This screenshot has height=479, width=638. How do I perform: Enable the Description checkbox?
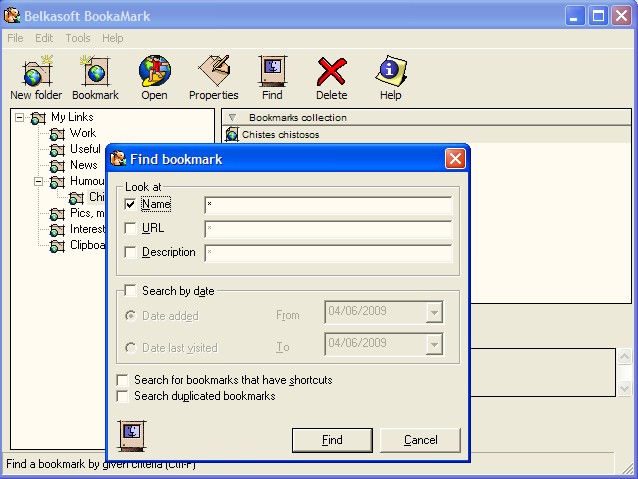tap(130, 252)
